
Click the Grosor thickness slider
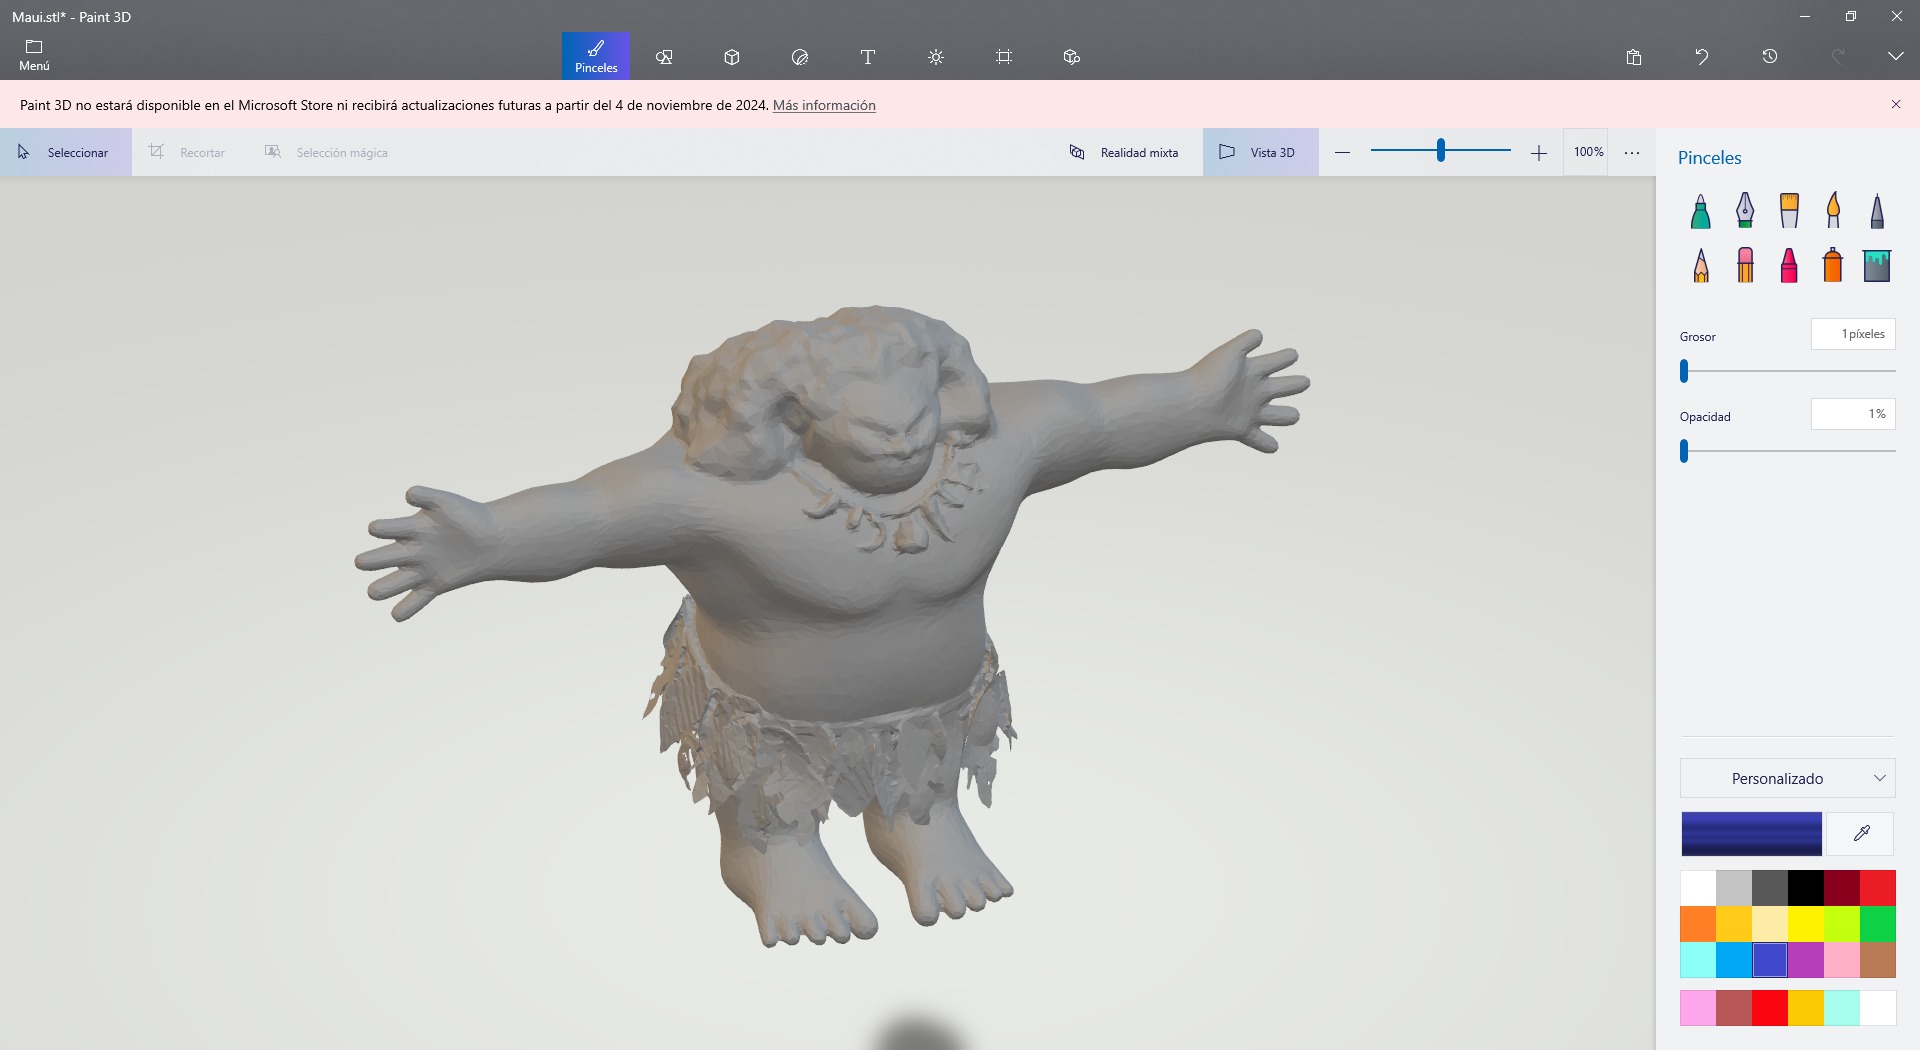[x=1788, y=371]
